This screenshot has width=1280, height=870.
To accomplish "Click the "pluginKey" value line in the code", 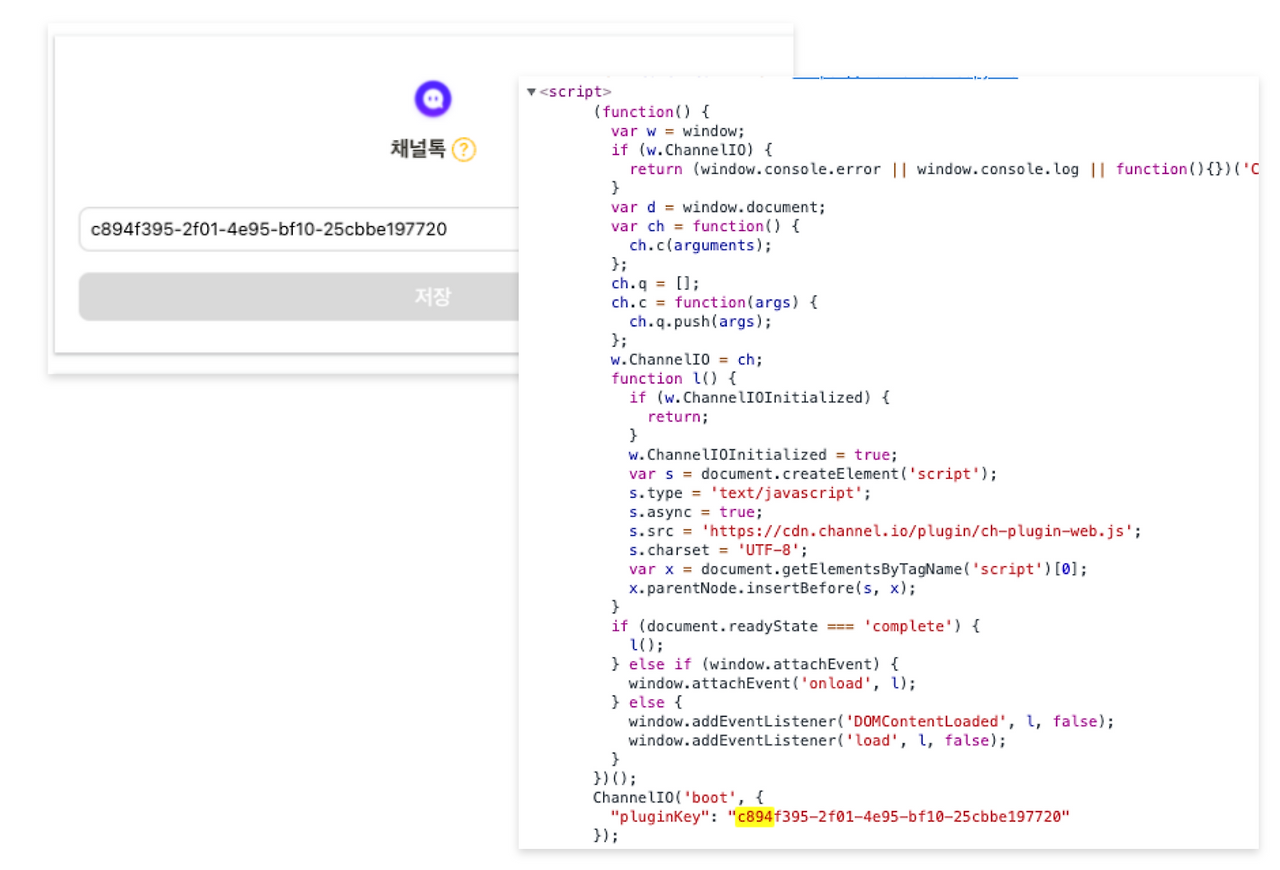I will click(841, 817).
